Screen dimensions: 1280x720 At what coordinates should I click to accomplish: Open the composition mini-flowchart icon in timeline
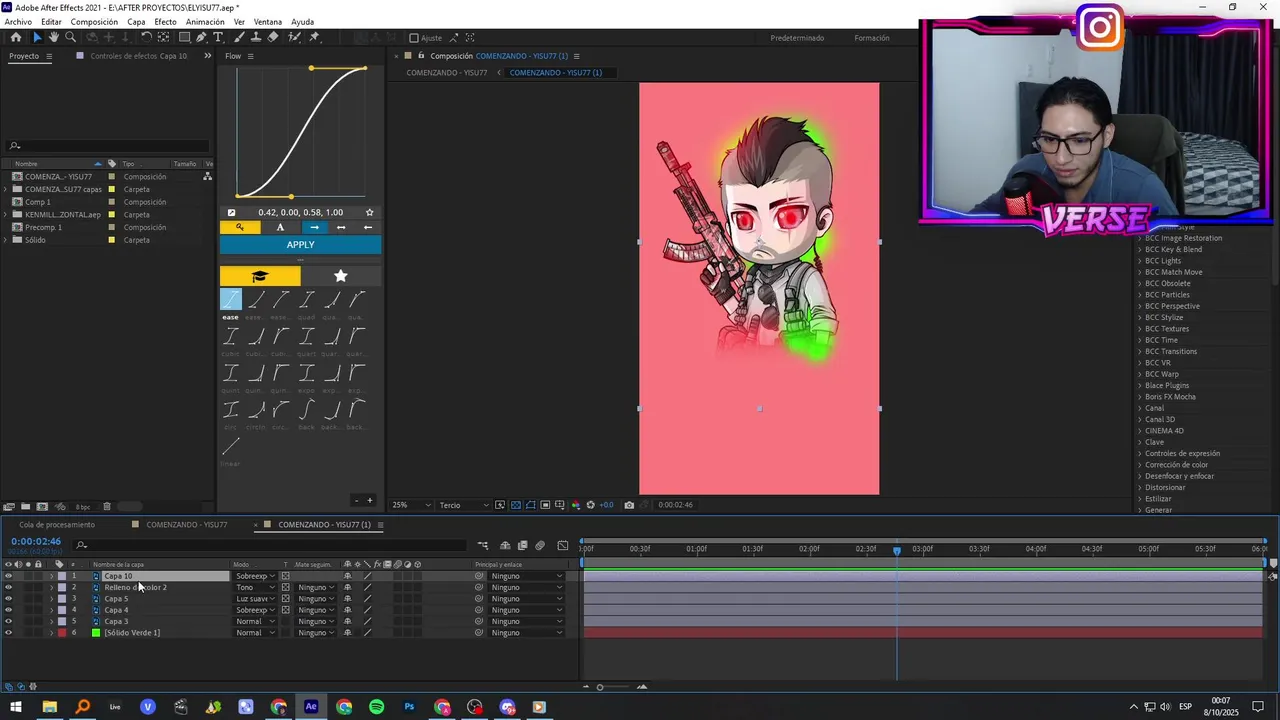tap(483, 546)
